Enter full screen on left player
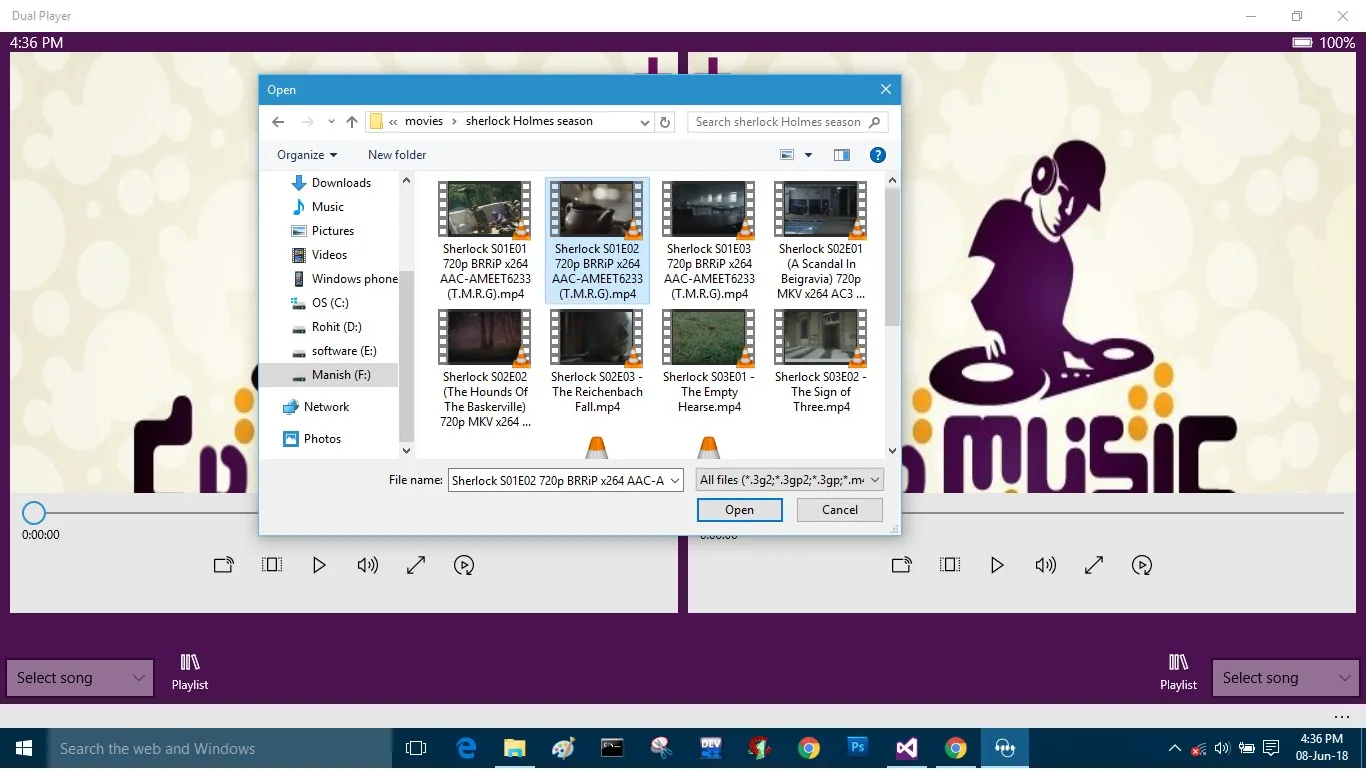 pyautogui.click(x=416, y=565)
